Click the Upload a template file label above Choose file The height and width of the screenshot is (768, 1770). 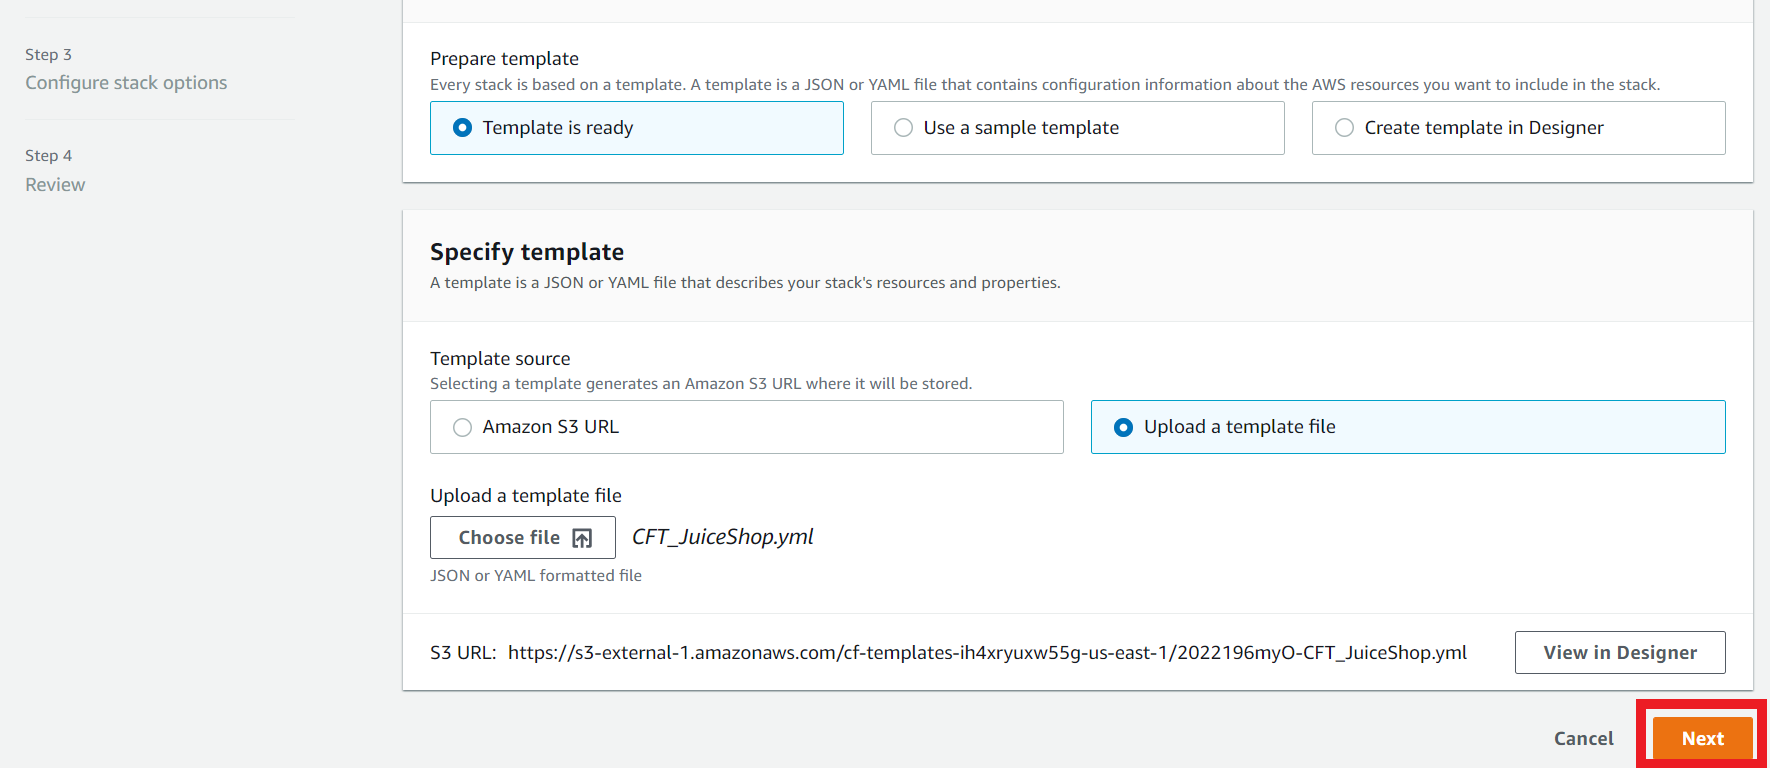pos(526,496)
